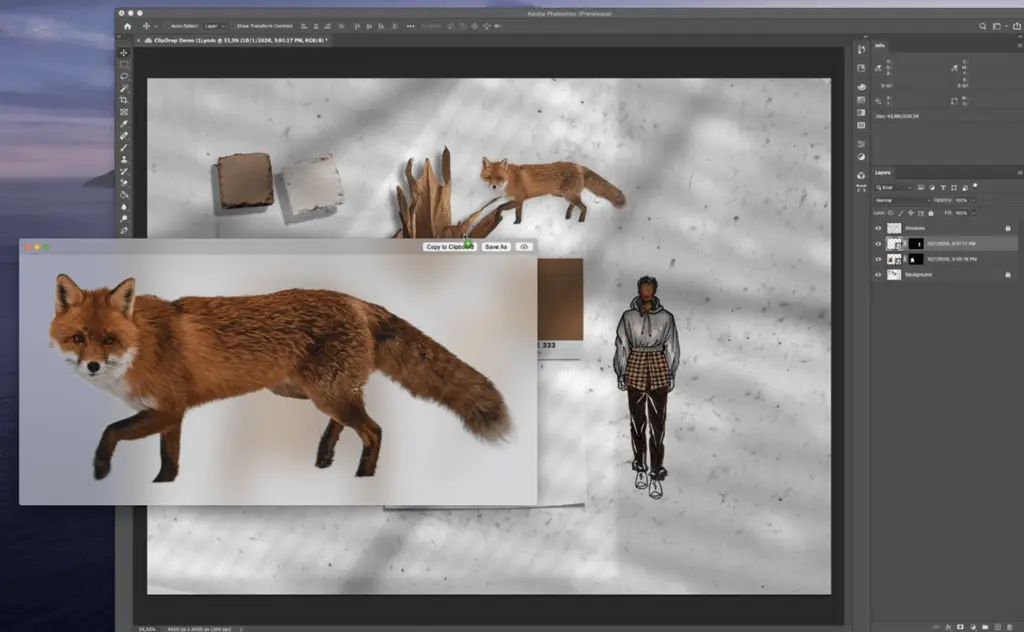Go to Photoshop Home screen icon
The image size is (1024, 632).
127,26
